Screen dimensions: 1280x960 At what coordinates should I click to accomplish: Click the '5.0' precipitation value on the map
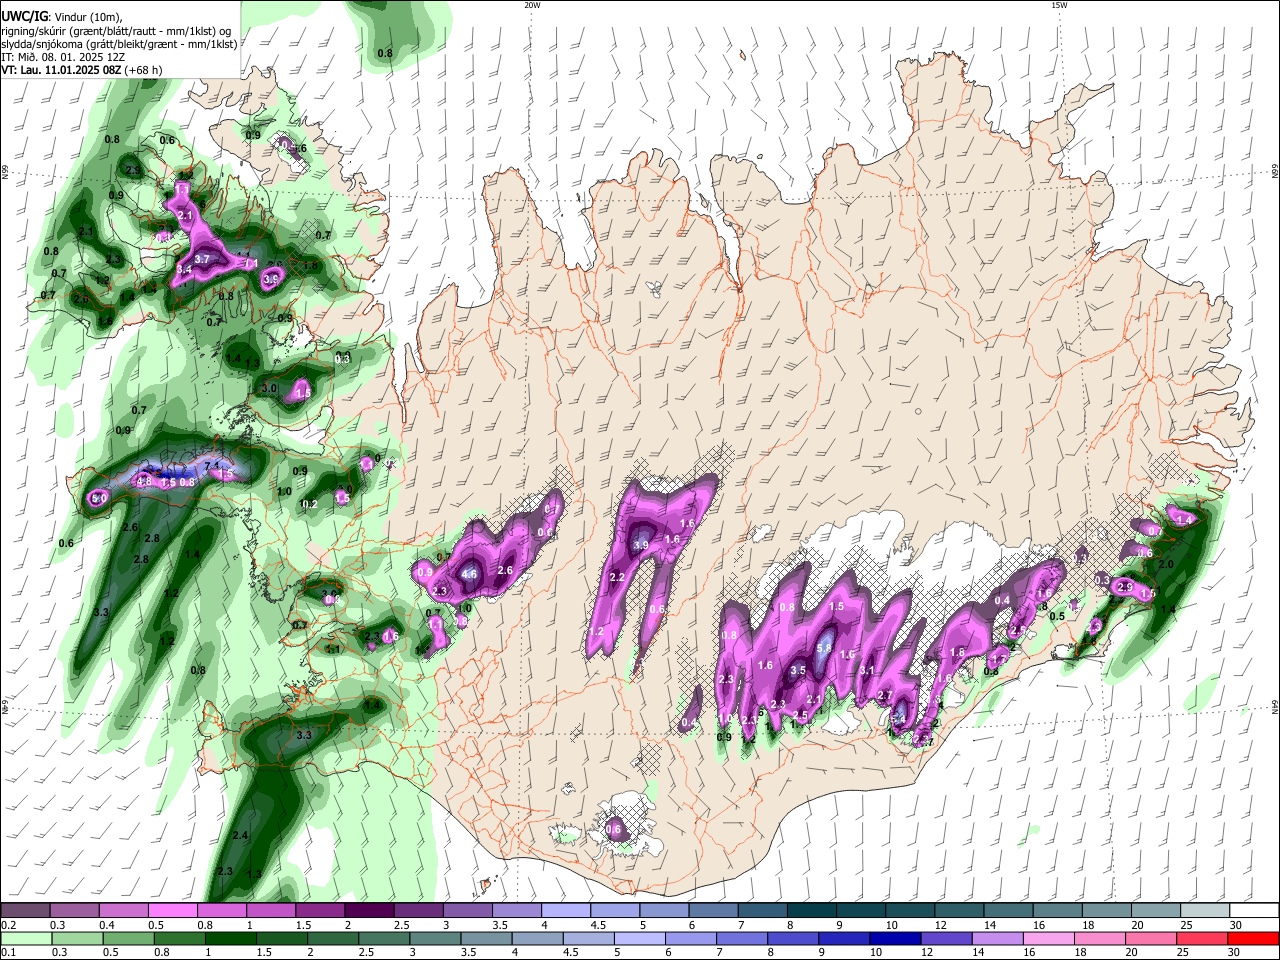99,497
